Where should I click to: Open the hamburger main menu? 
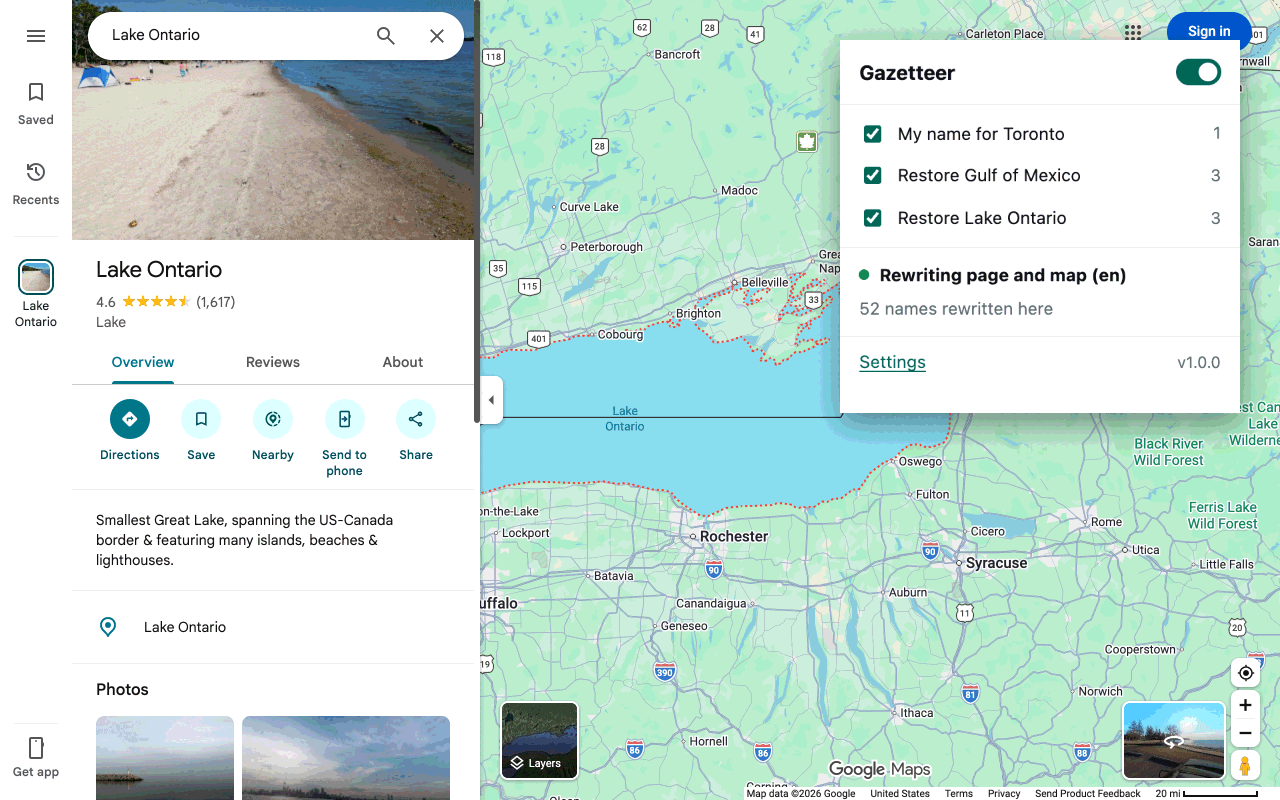36,36
